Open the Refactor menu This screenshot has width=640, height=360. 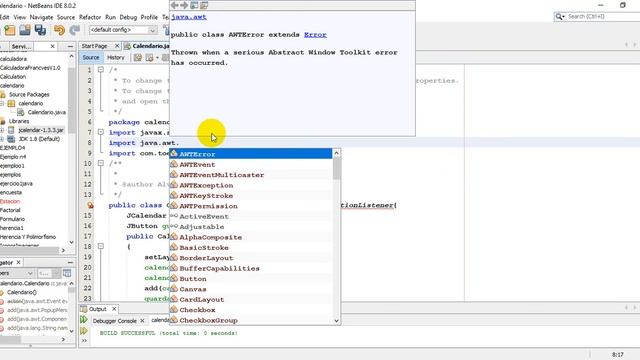(x=90, y=17)
